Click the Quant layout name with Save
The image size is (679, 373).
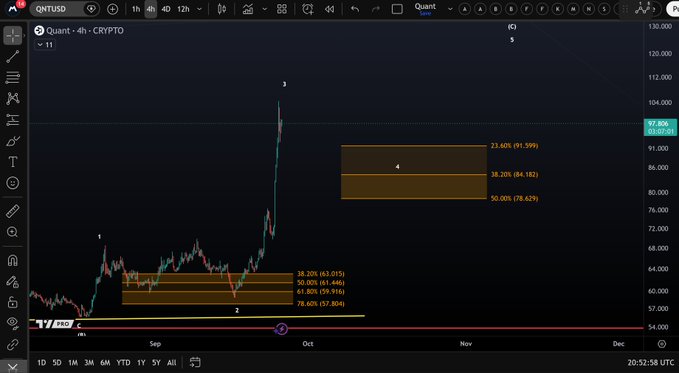[x=425, y=9]
